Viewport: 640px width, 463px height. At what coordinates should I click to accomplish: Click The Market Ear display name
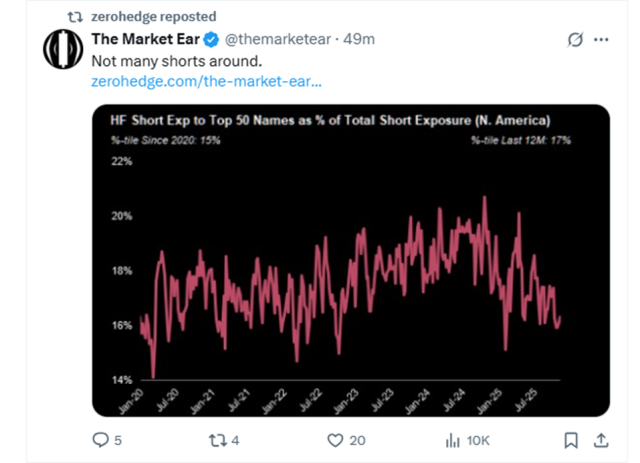click(x=145, y=41)
